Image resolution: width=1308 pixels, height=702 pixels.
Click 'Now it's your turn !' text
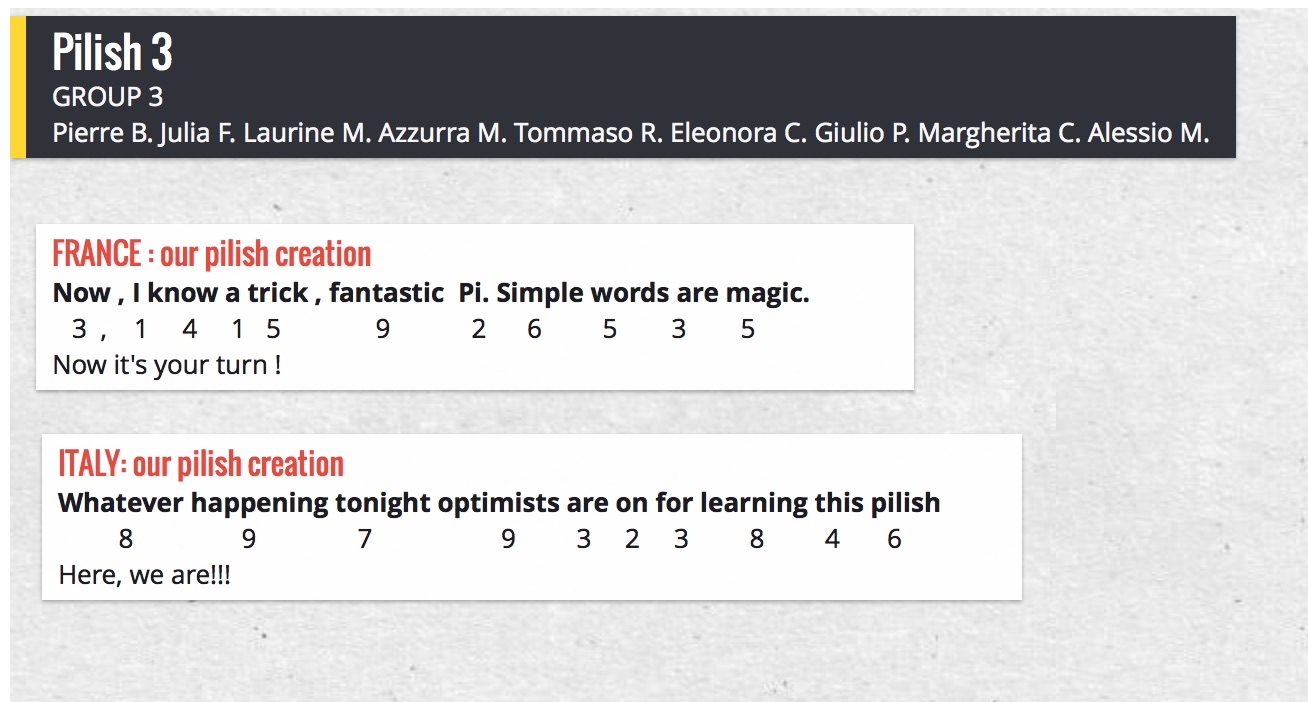point(166,364)
